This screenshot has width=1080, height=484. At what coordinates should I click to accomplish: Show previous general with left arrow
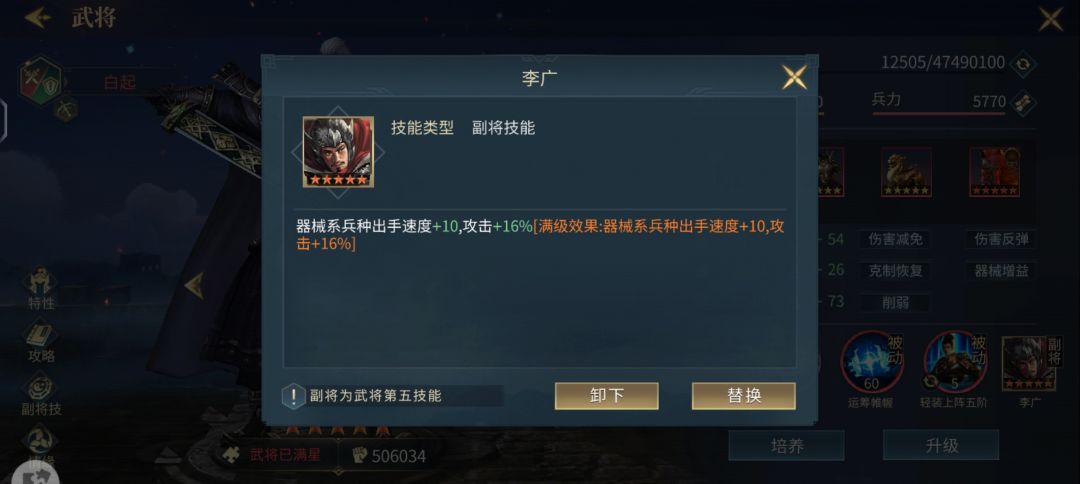[194, 285]
